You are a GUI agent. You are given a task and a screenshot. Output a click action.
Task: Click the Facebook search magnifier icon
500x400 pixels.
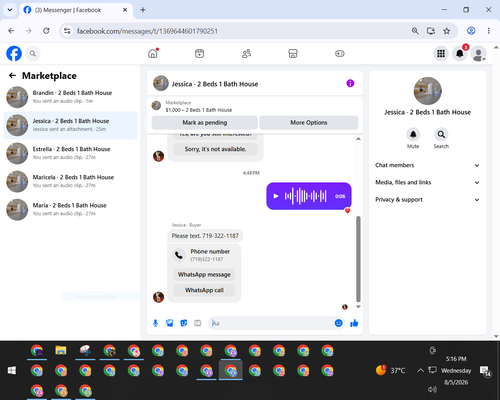click(33, 53)
